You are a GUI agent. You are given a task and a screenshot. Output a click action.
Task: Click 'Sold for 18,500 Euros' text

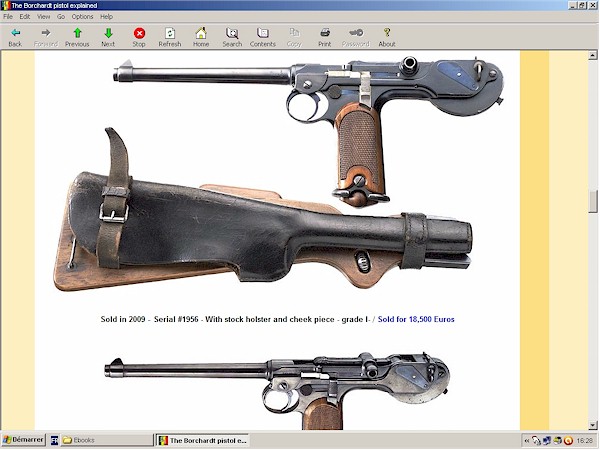416,319
